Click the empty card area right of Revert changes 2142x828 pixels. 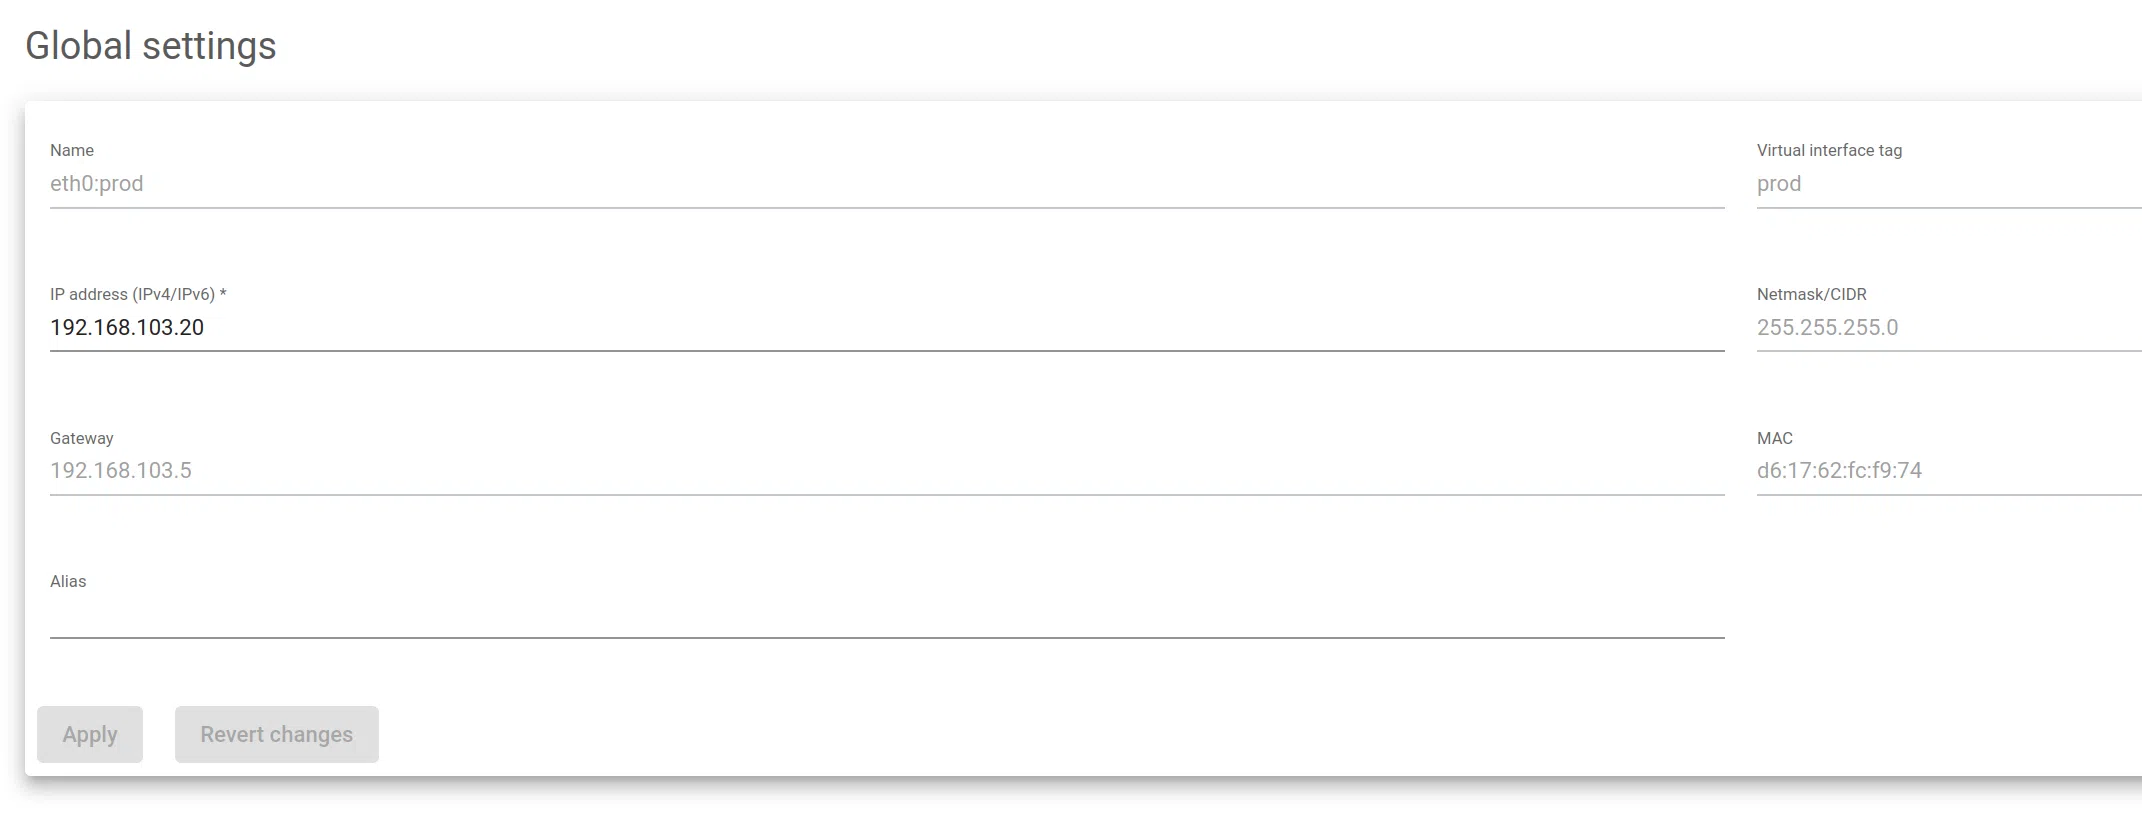(x=1000, y=735)
